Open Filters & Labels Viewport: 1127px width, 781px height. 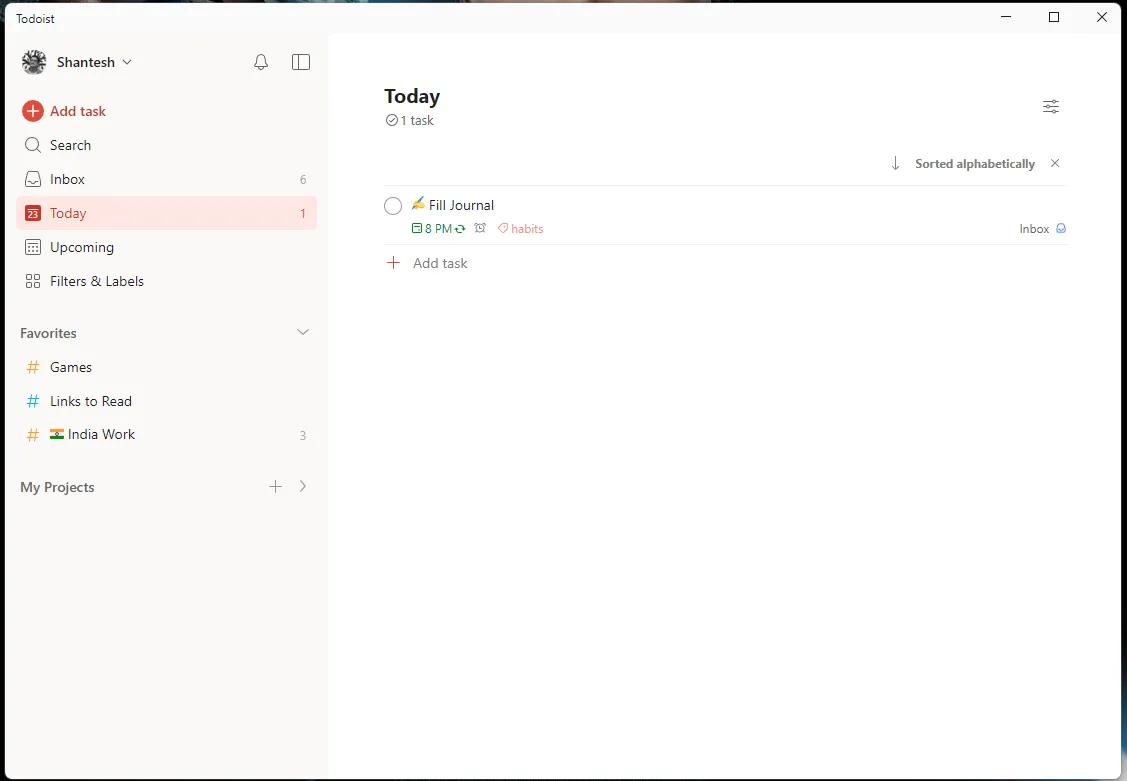pyautogui.click(x=166, y=281)
